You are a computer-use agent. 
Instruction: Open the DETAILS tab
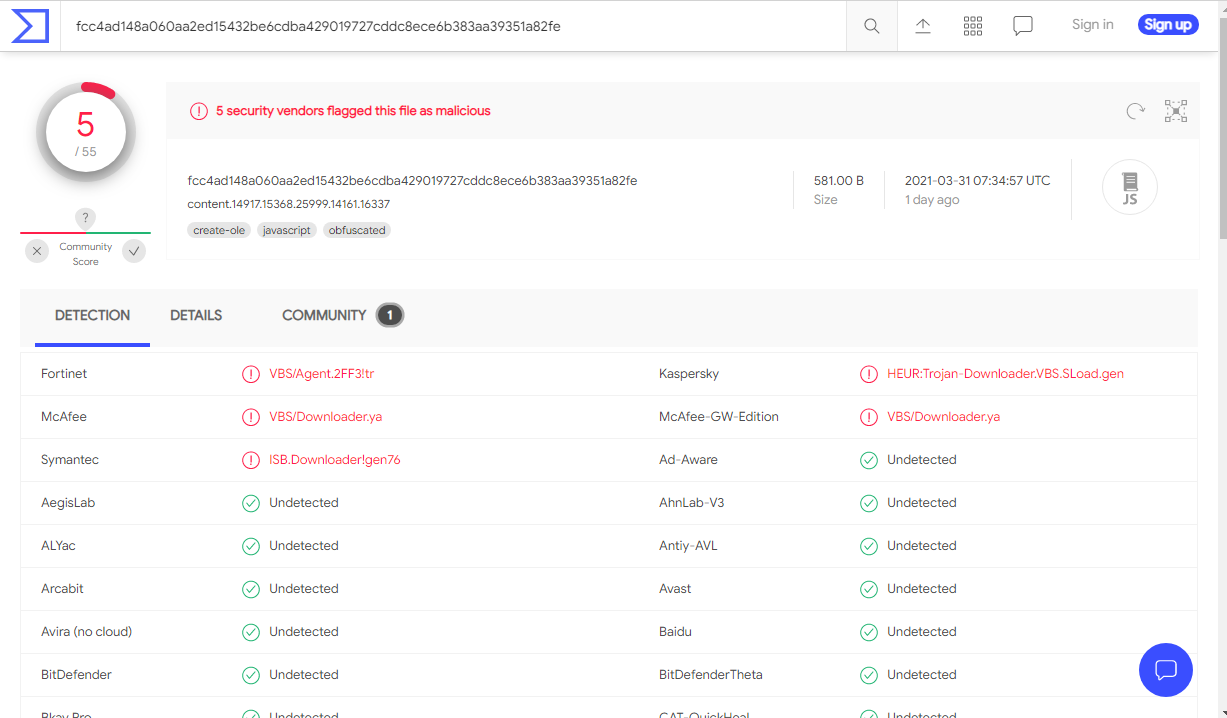(196, 316)
